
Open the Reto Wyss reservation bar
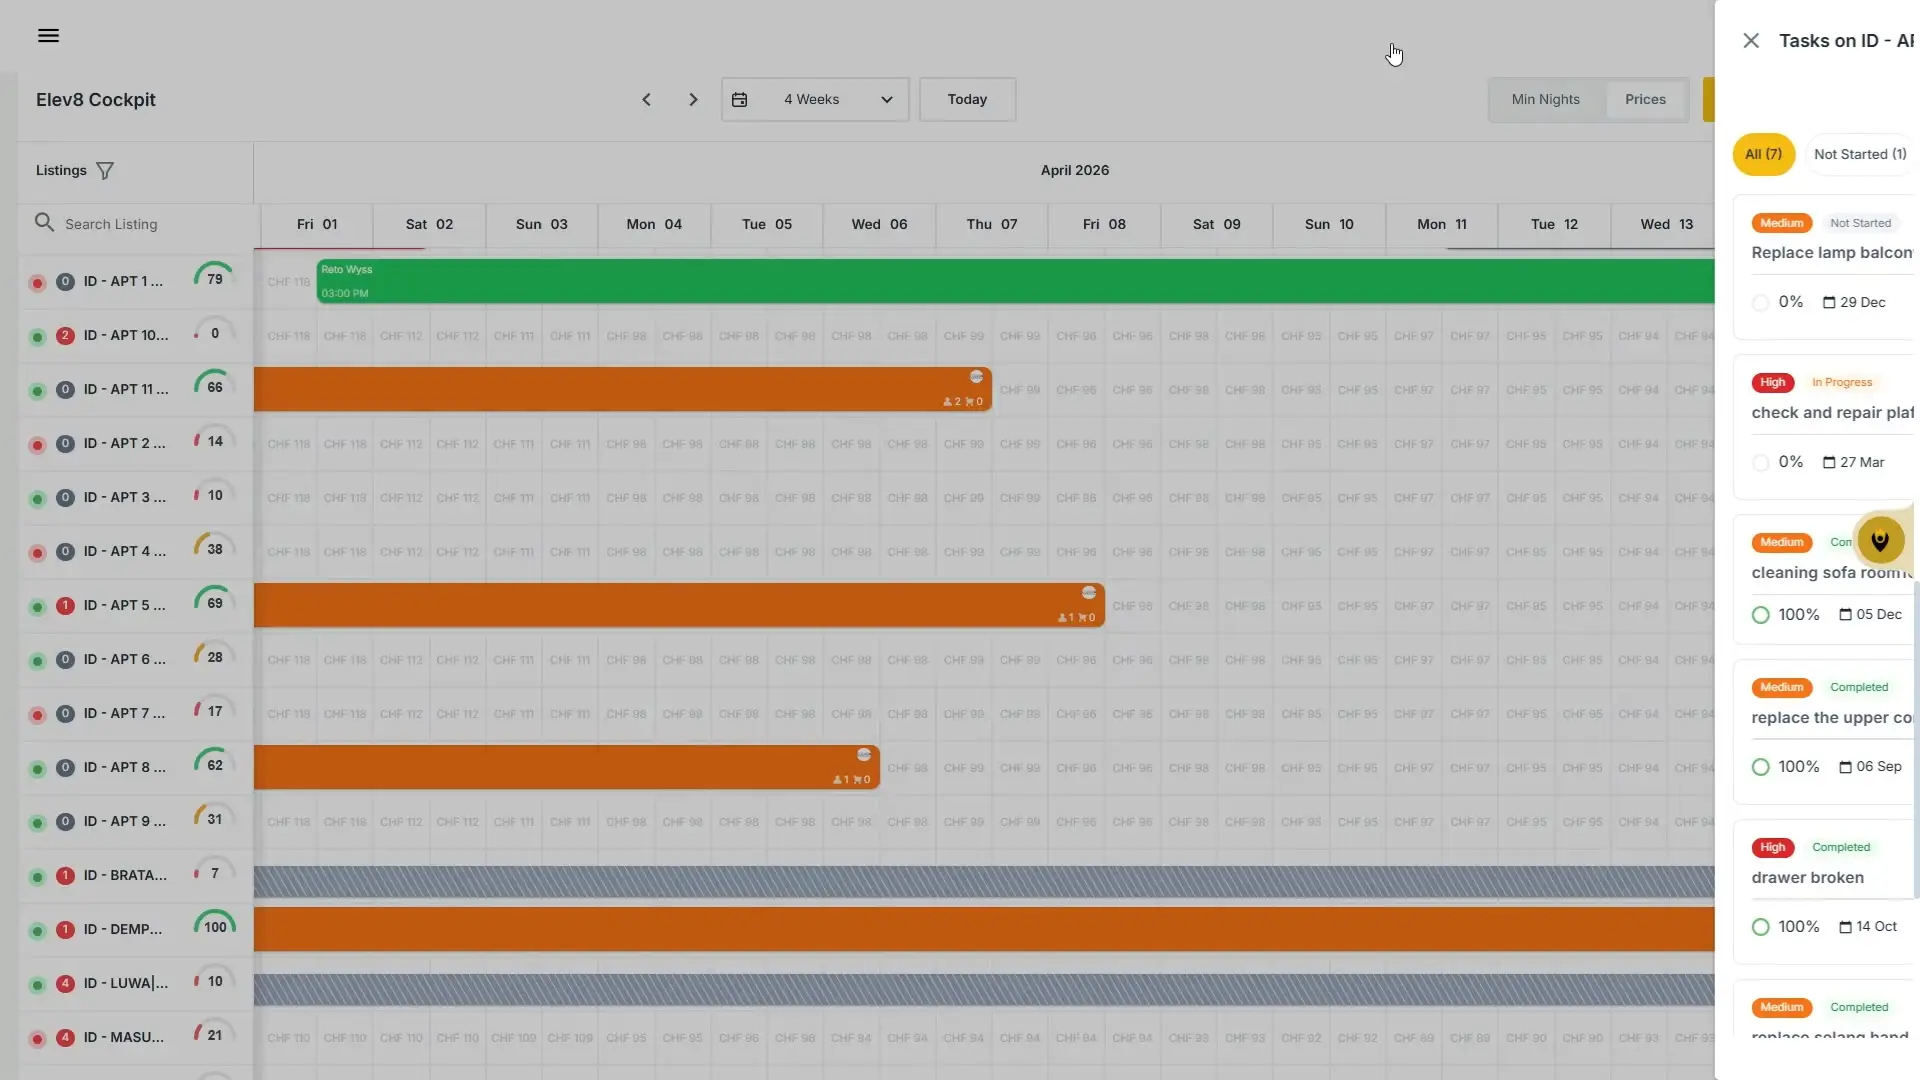[1015, 281]
